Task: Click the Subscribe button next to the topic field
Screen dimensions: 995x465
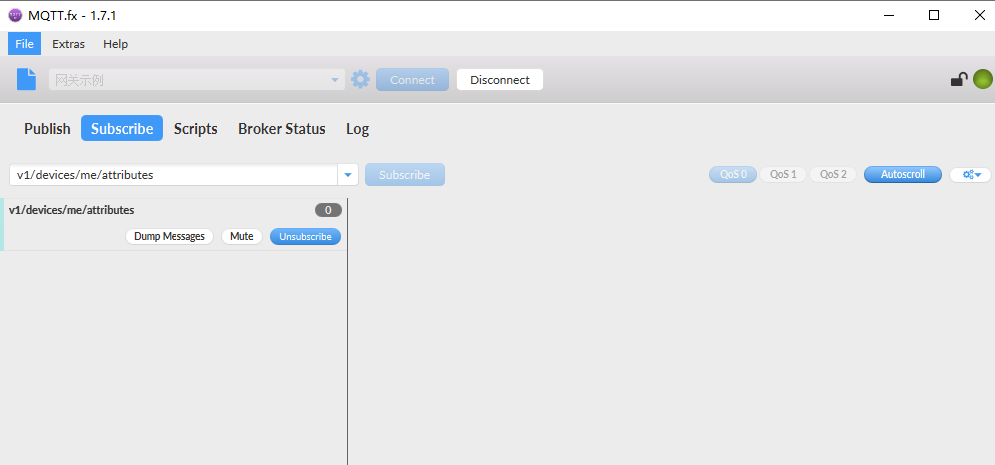Action: [x=405, y=174]
